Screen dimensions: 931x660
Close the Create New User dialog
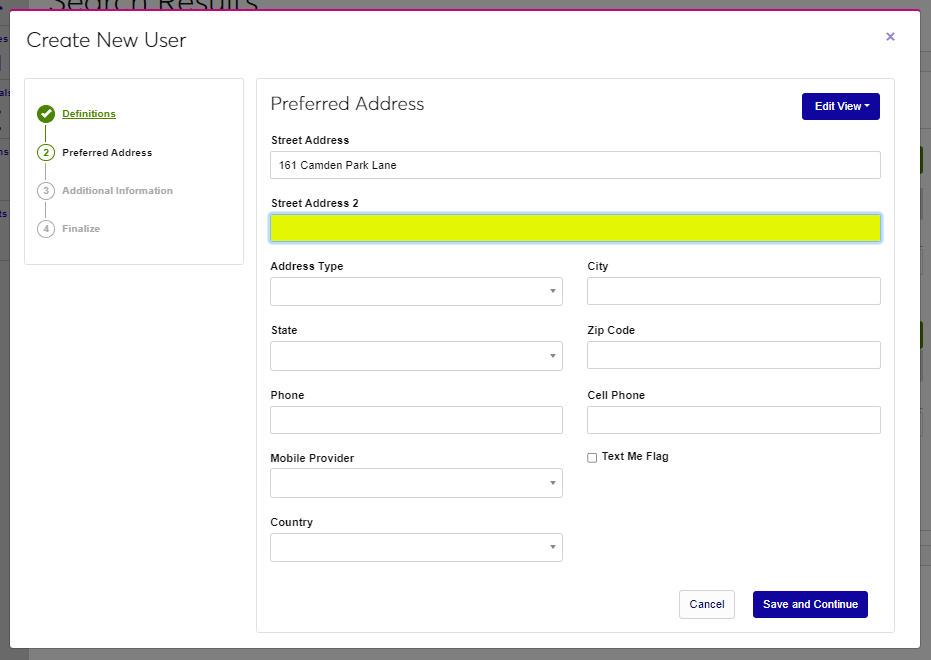pos(890,37)
